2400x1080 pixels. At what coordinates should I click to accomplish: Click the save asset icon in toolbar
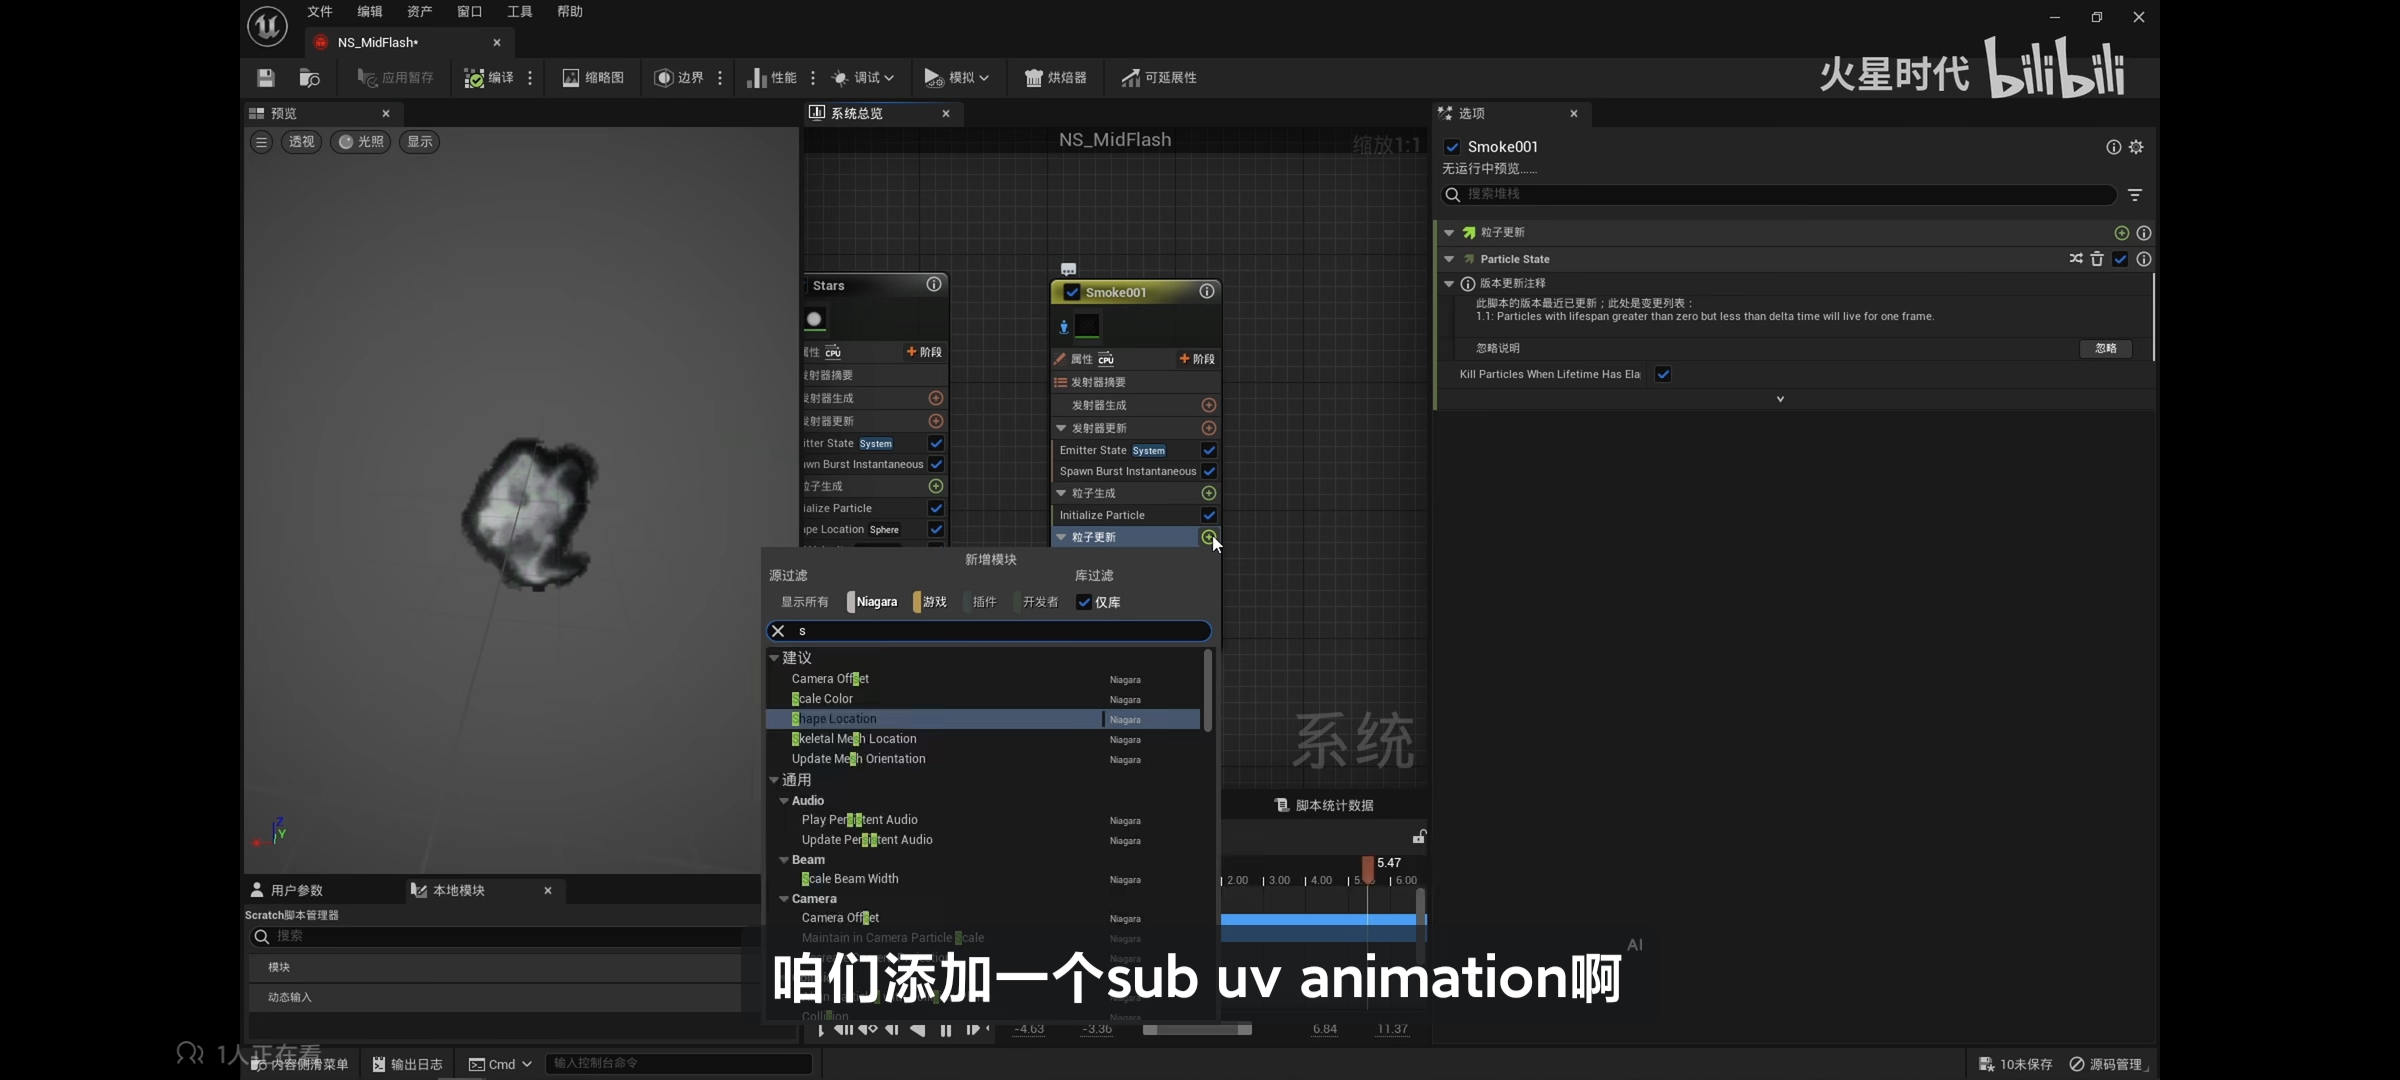pos(265,78)
